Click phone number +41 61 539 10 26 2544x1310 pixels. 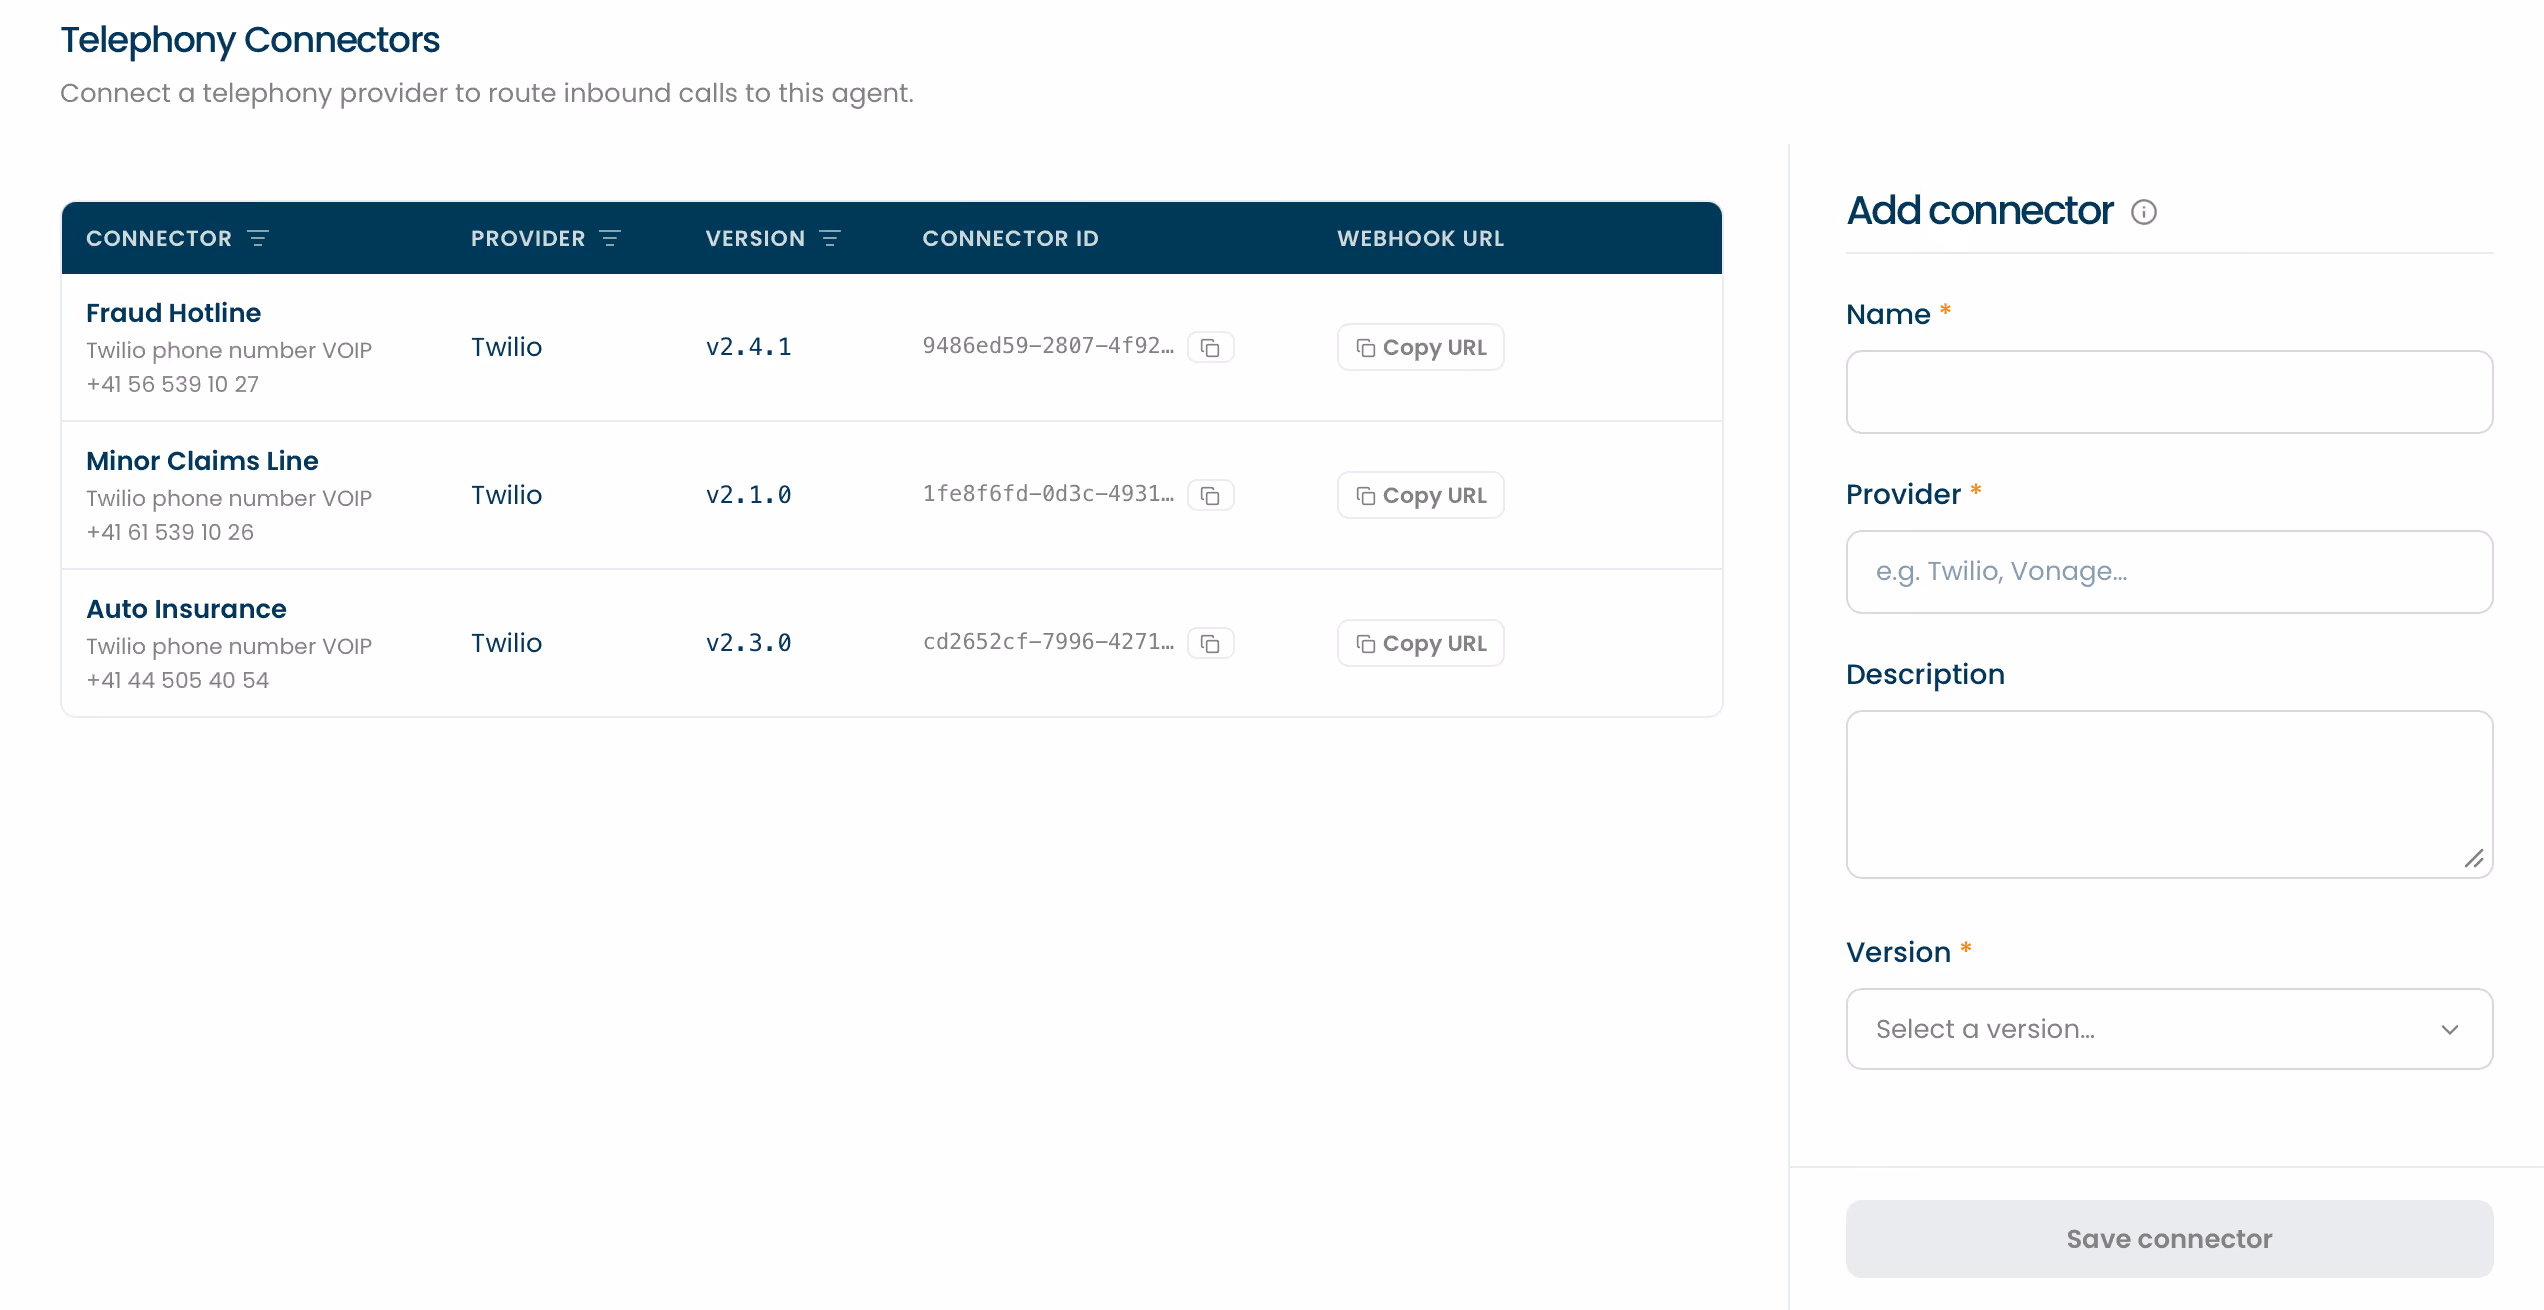coord(170,532)
